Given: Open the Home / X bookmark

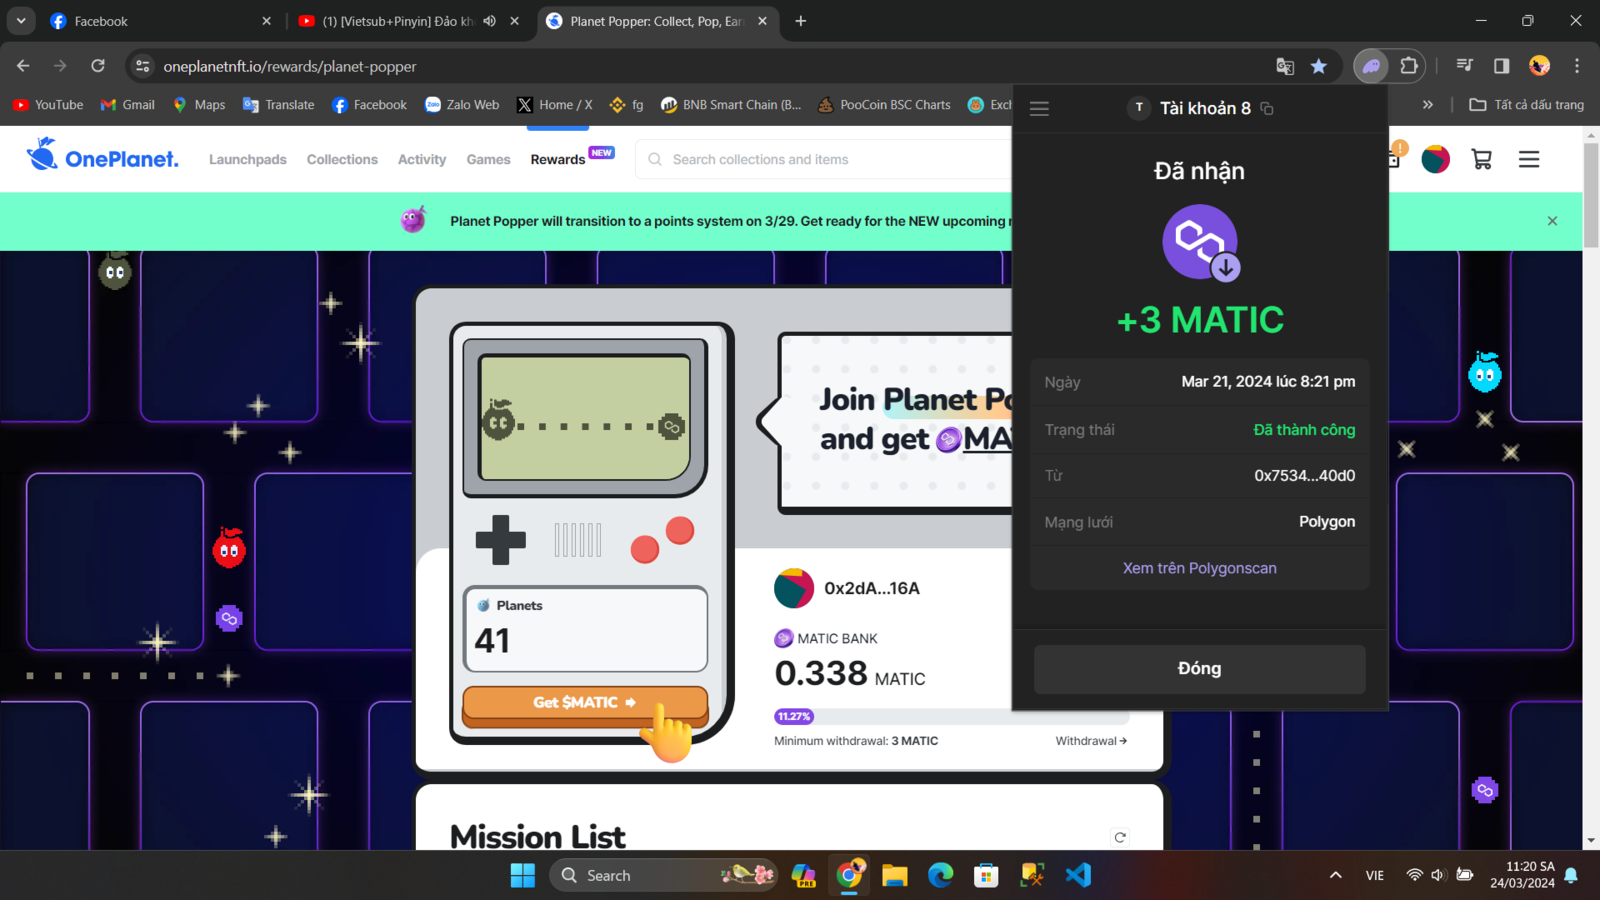Looking at the screenshot, I should coord(555,105).
